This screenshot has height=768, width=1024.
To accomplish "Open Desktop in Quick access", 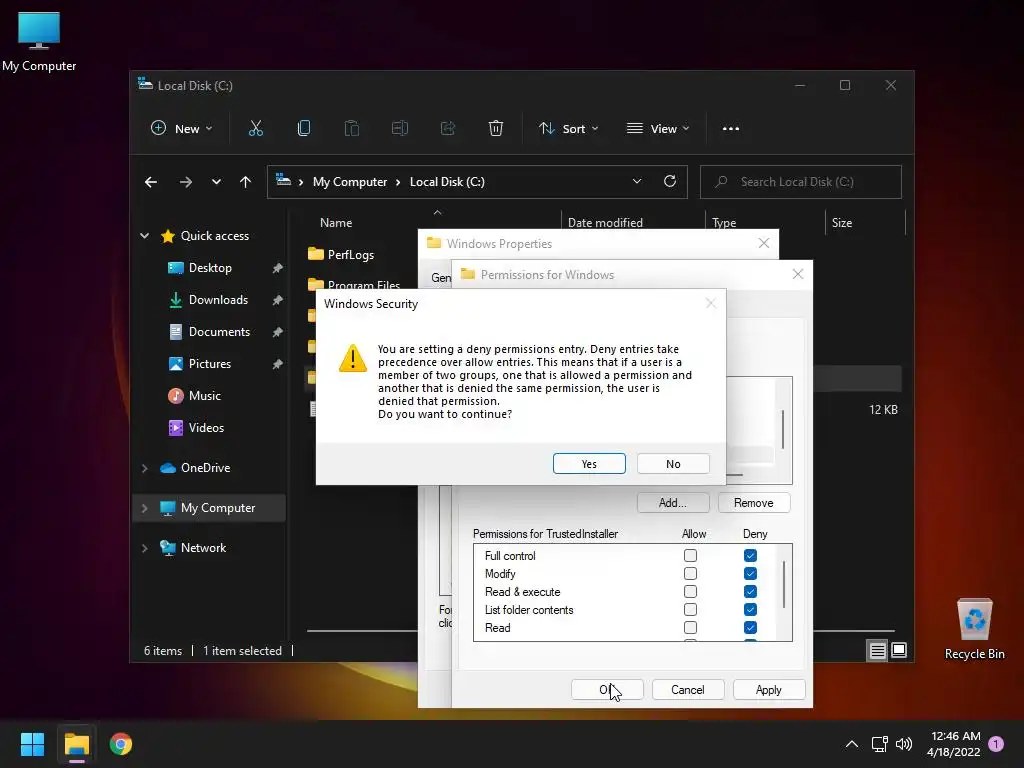I will coord(210,268).
